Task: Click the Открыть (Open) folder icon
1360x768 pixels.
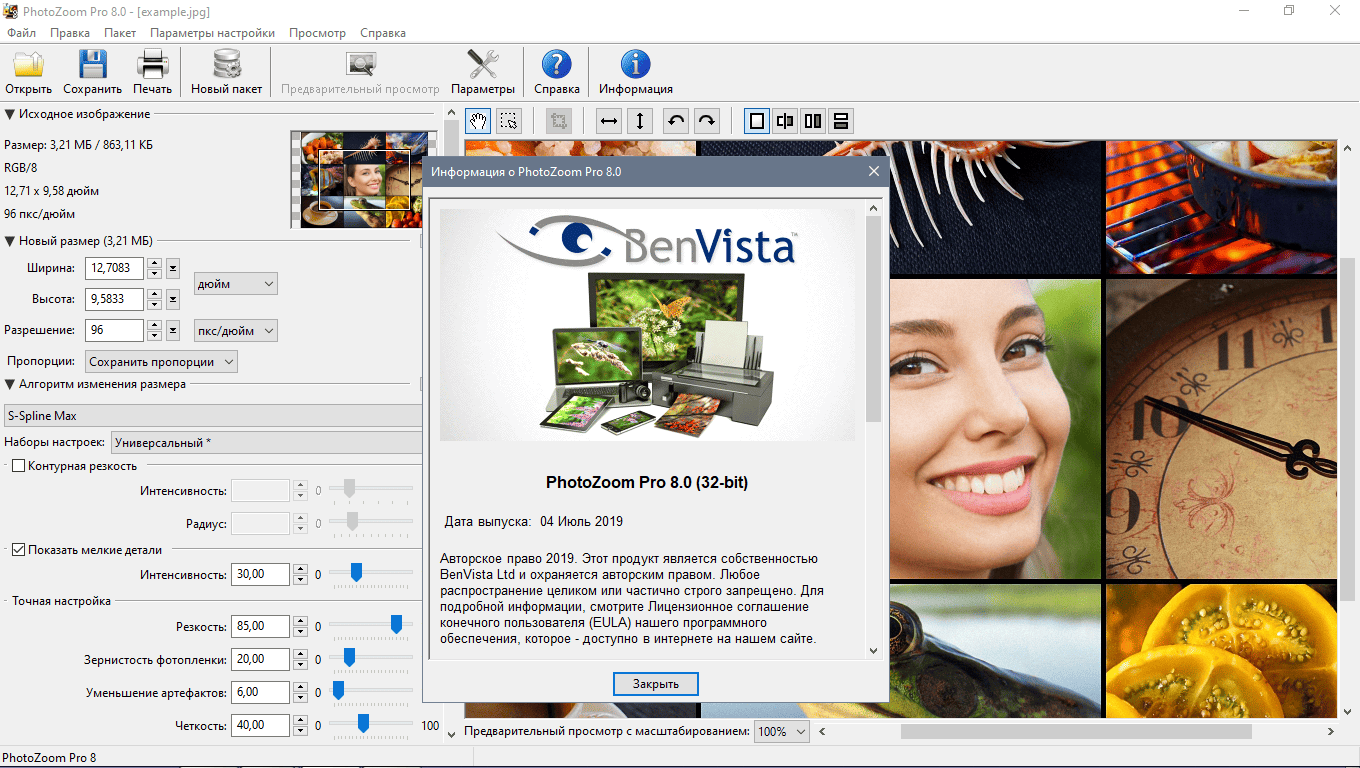Action: [28, 65]
